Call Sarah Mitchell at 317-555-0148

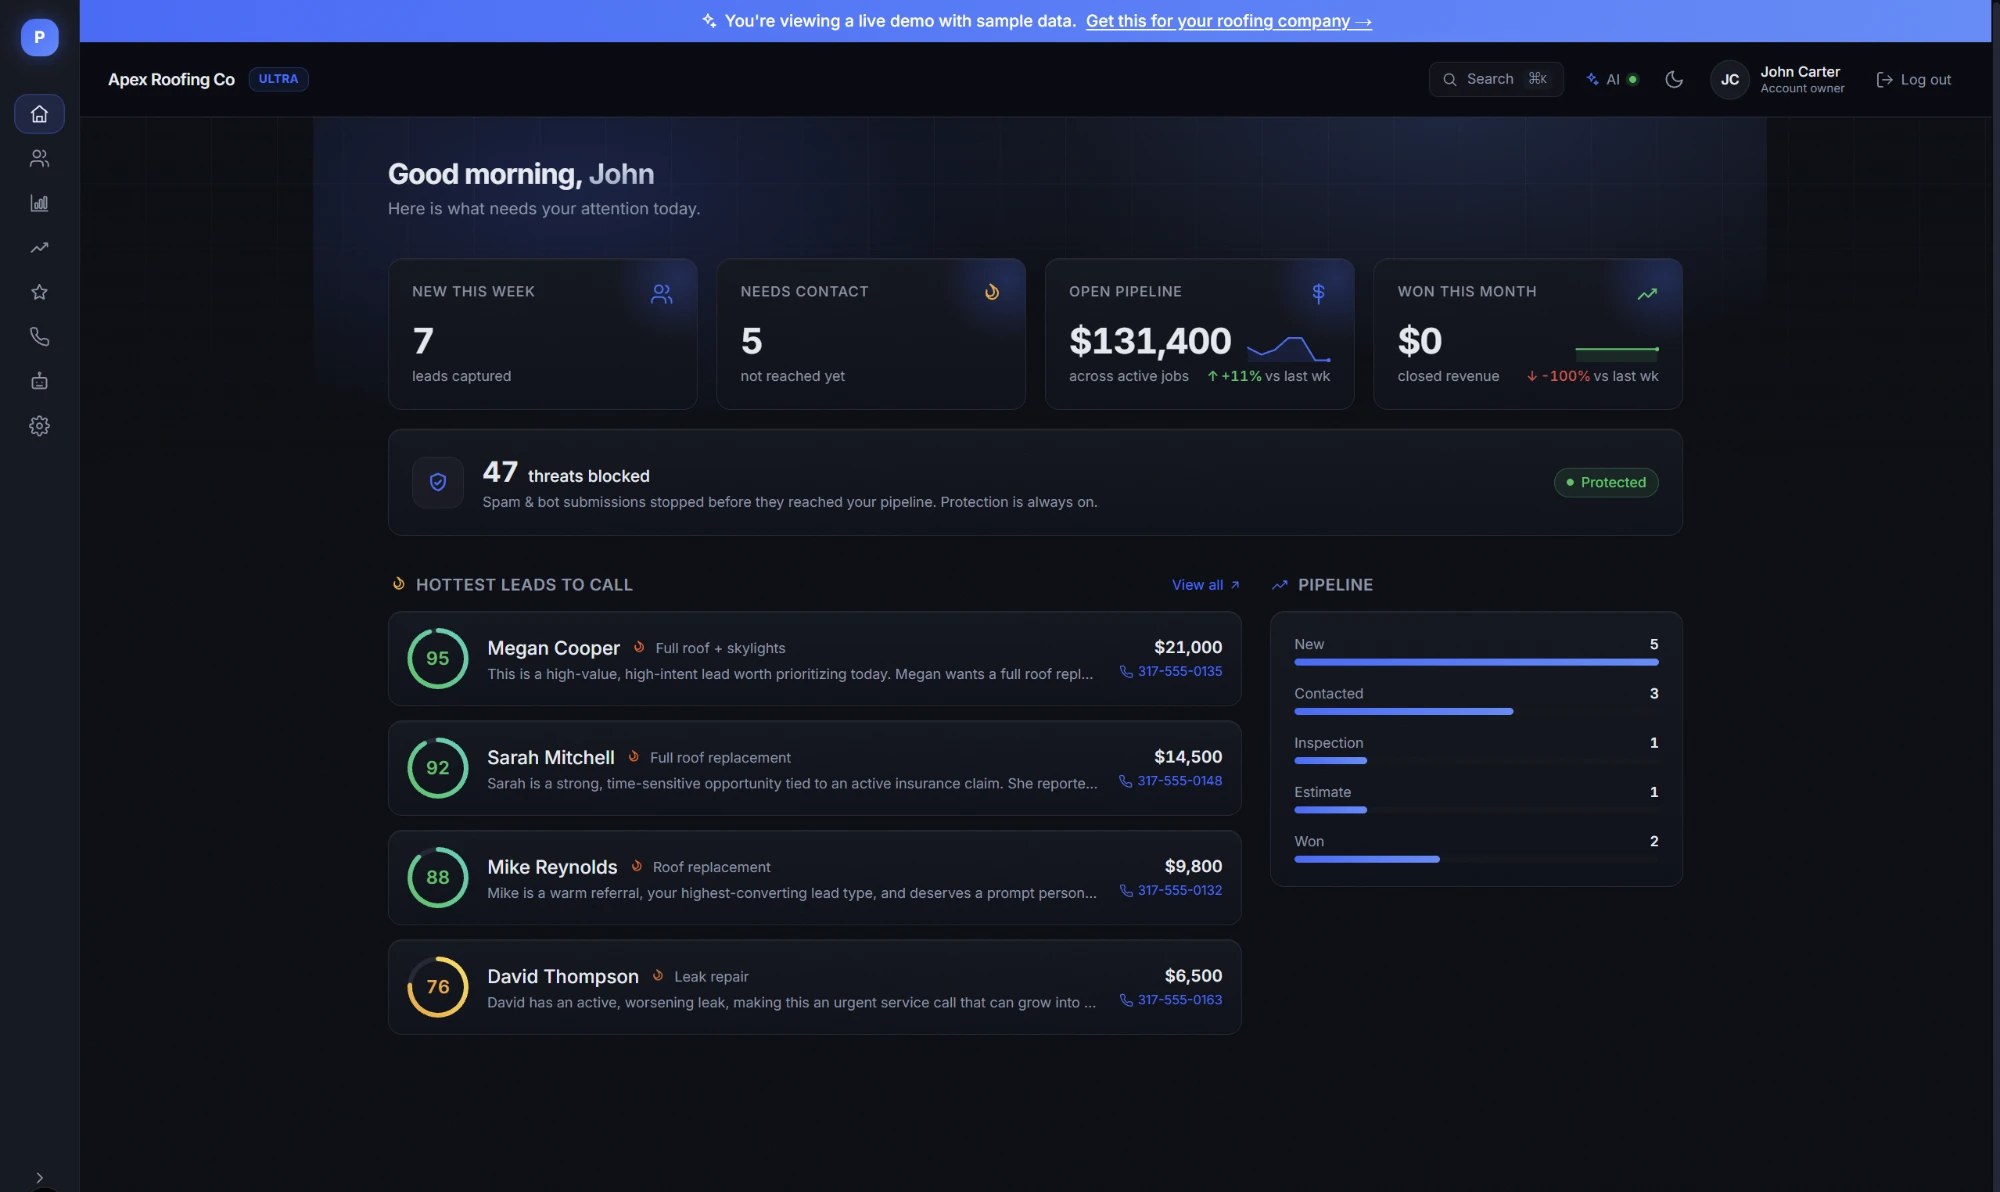(x=1171, y=781)
